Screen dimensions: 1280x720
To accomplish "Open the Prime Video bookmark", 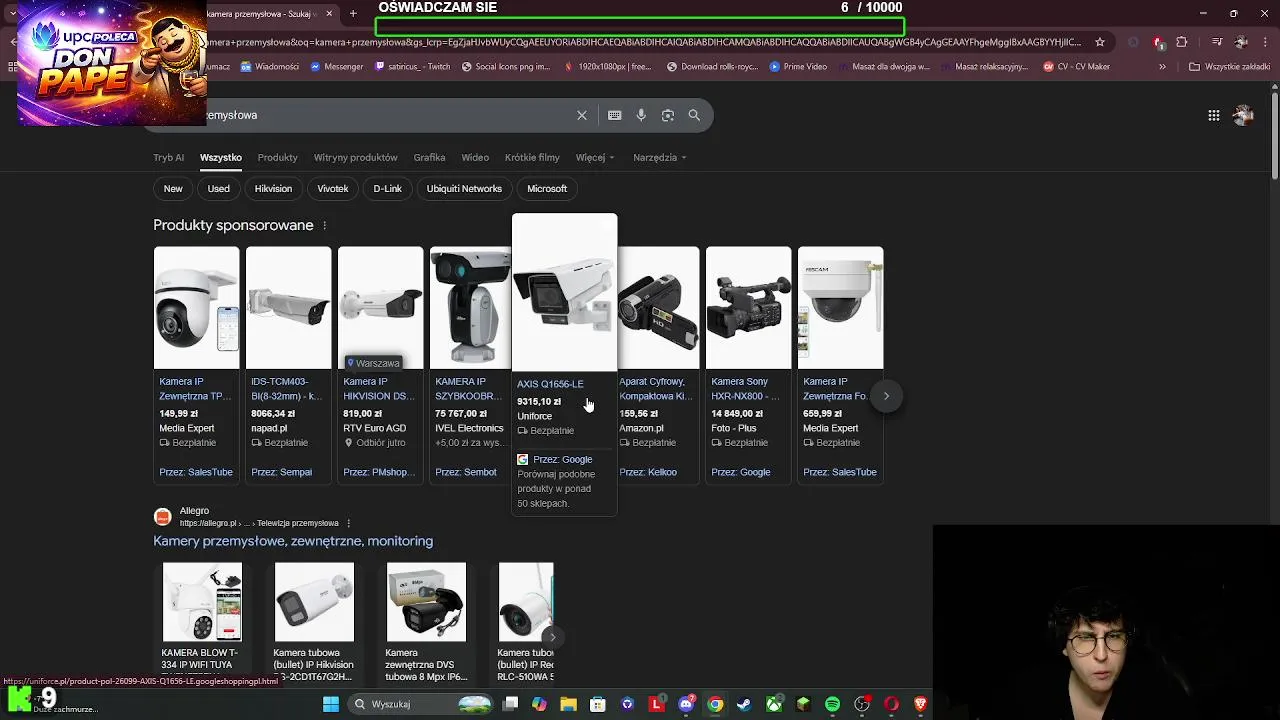I will click(798, 67).
